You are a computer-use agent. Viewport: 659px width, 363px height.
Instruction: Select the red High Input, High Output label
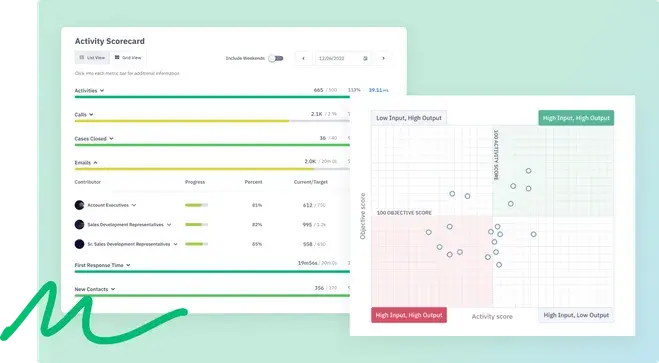[x=409, y=315]
